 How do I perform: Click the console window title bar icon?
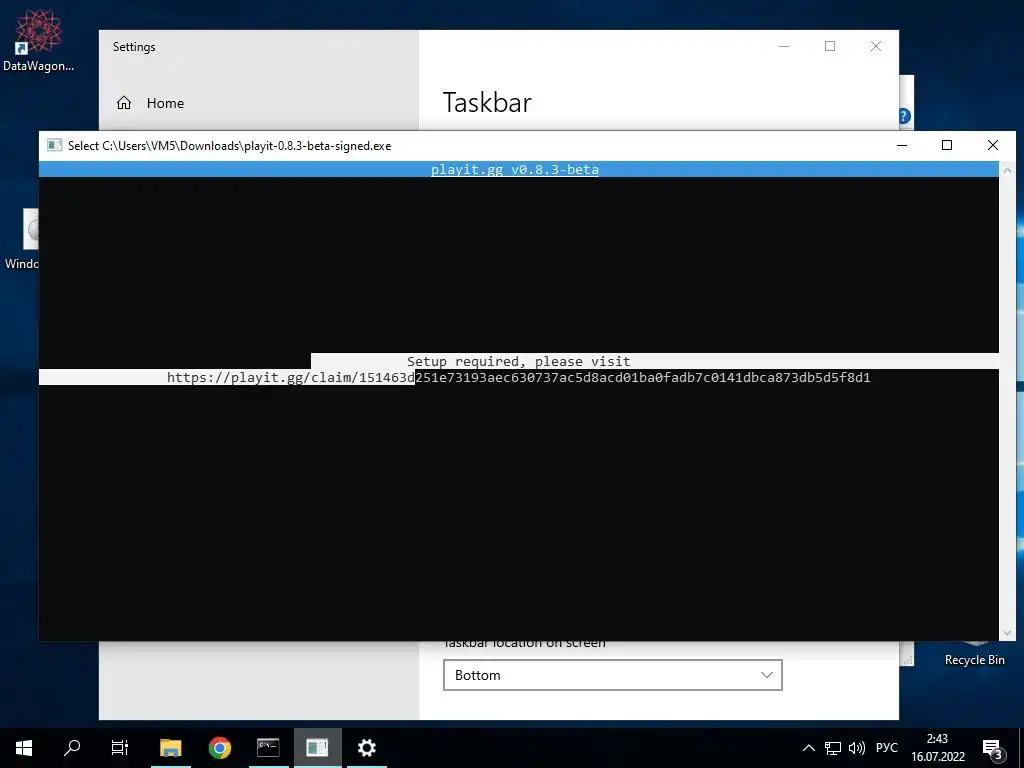[55, 145]
